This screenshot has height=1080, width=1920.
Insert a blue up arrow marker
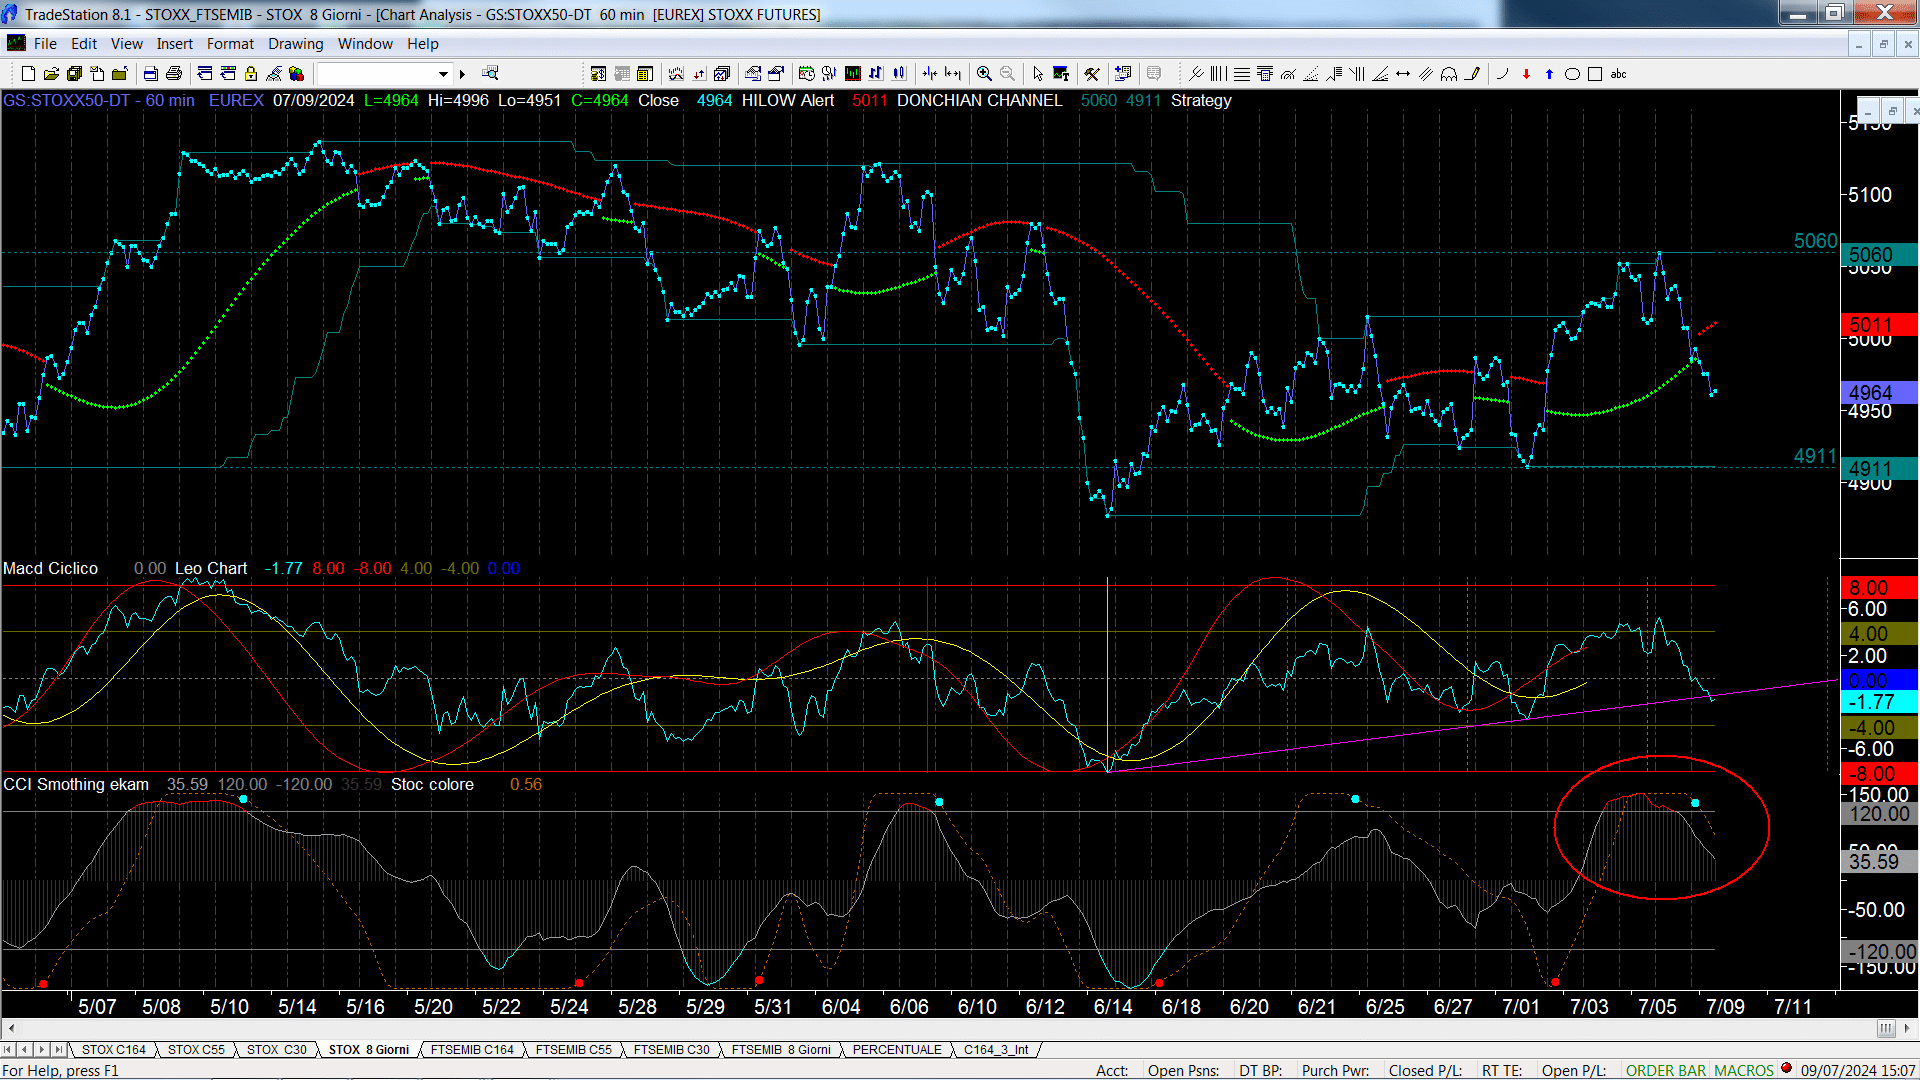[1549, 74]
